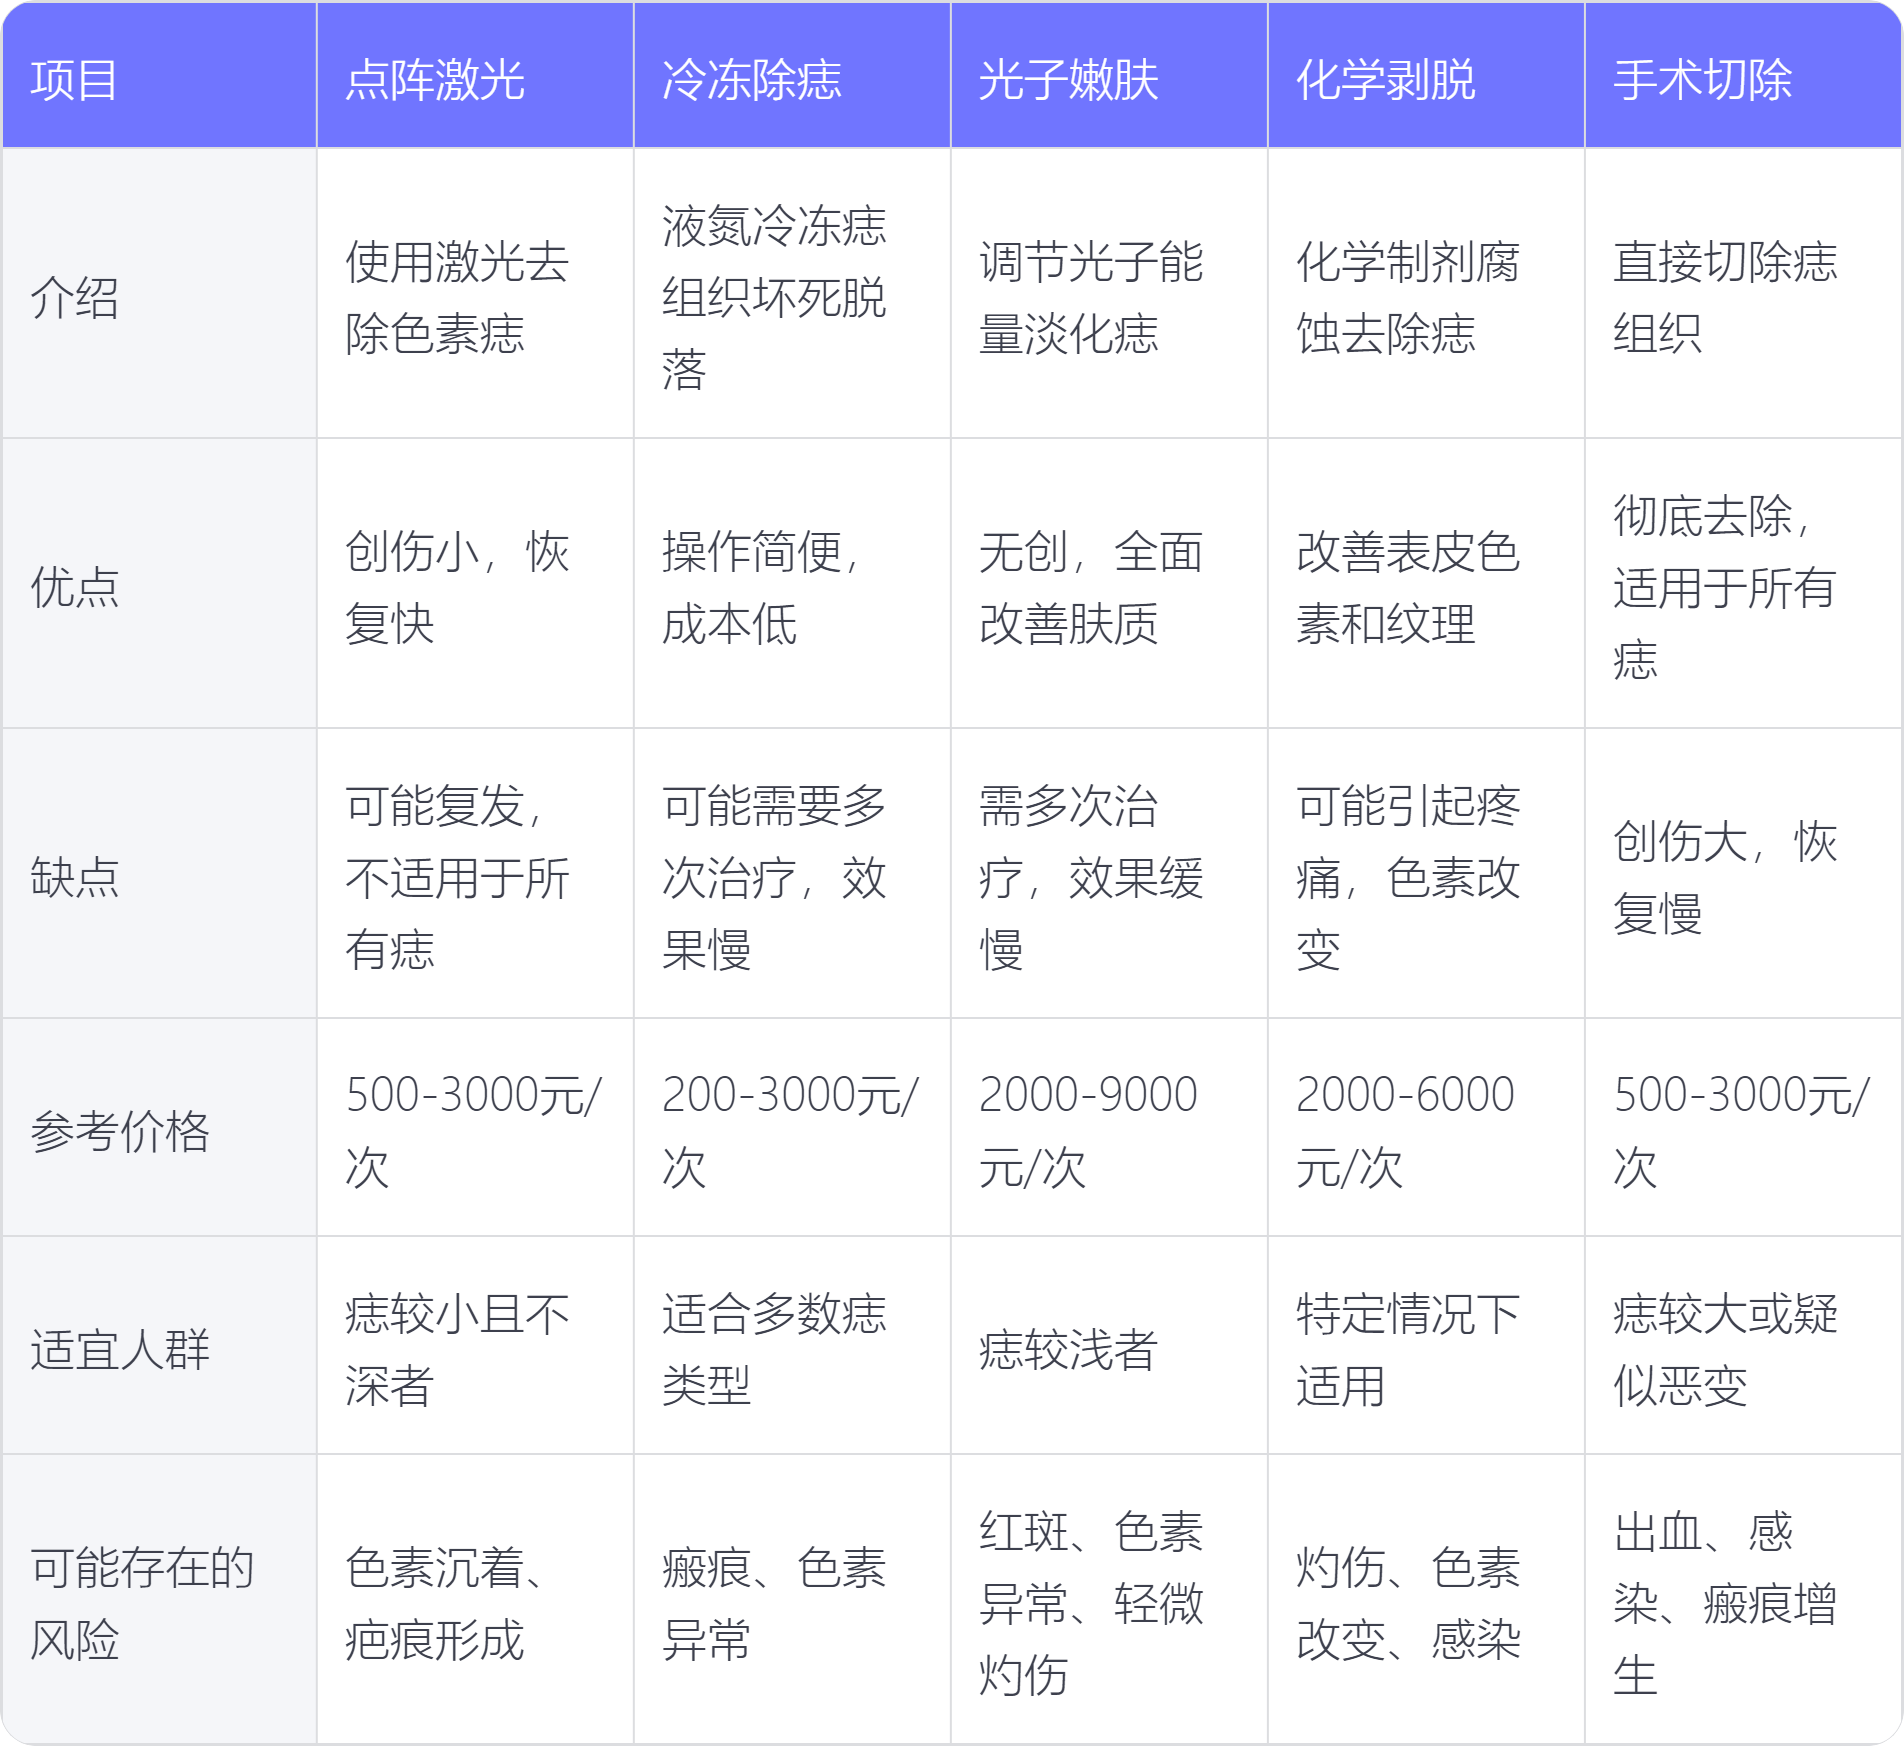Click the 彻底去除，适用于所有痣 cell

pos(1724,587)
